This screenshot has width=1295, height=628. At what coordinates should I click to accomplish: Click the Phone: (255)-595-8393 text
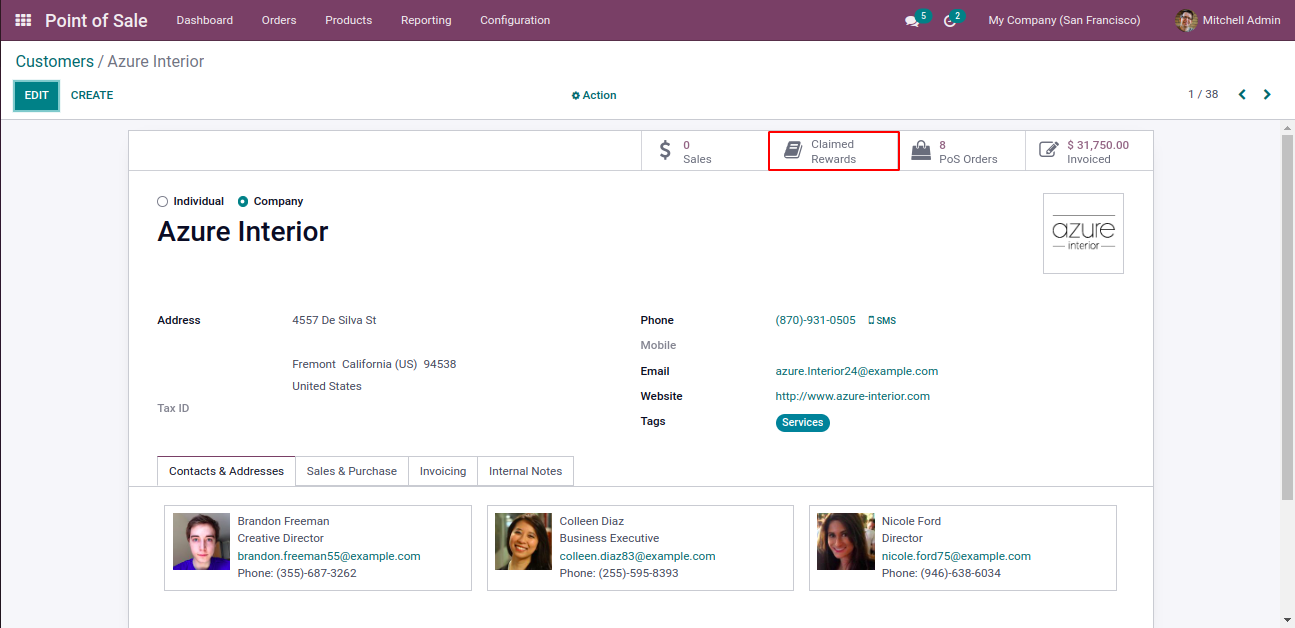(x=619, y=574)
